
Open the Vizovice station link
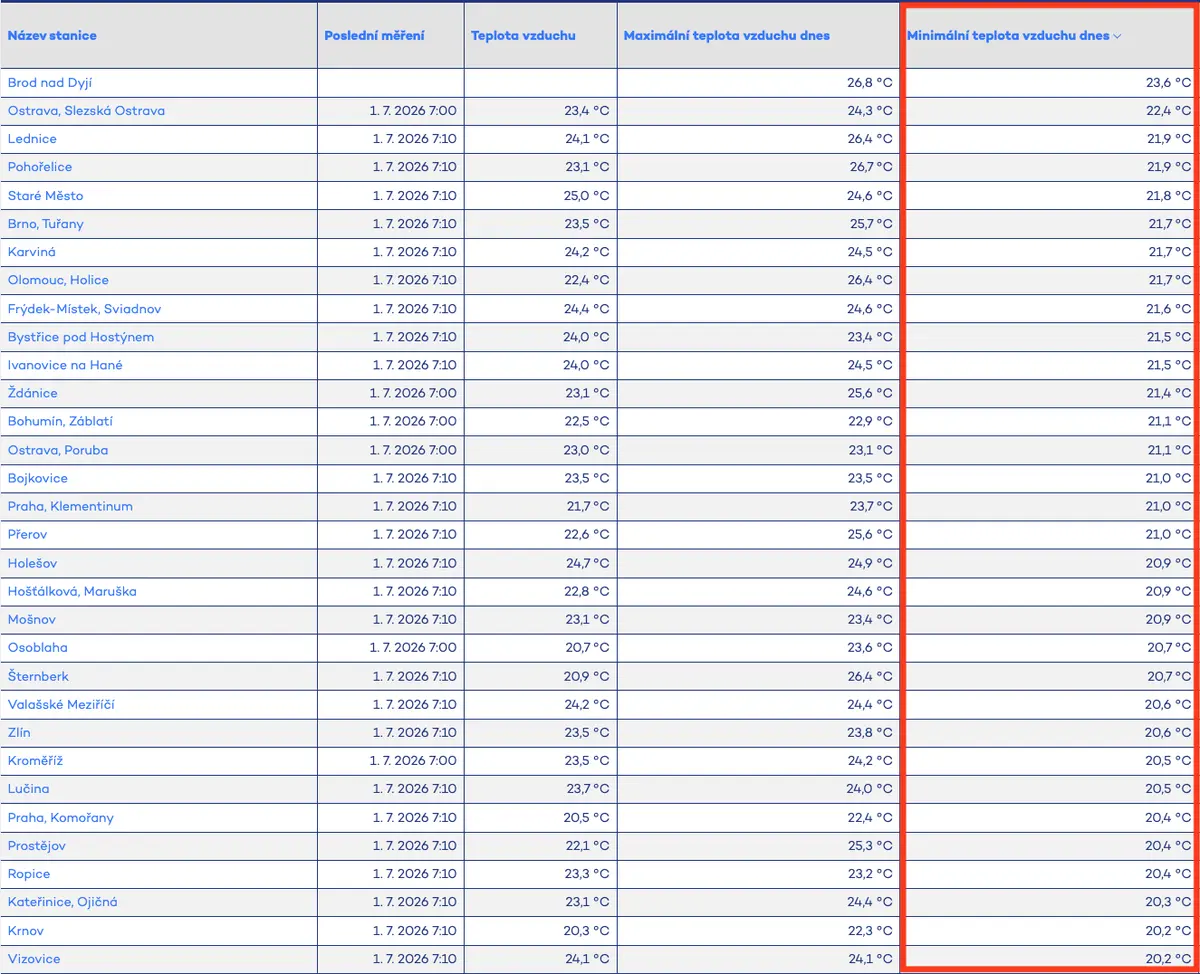pos(34,959)
